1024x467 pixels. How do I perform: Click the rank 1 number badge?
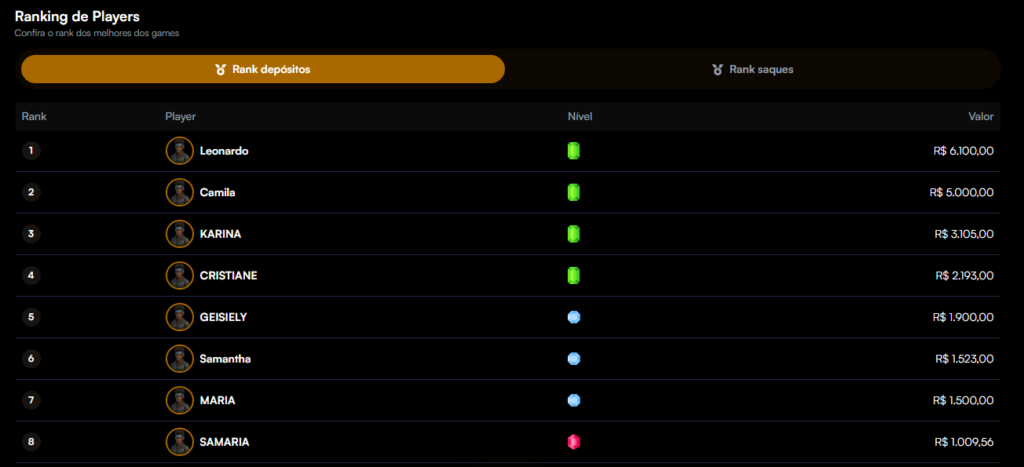pyautogui.click(x=31, y=151)
